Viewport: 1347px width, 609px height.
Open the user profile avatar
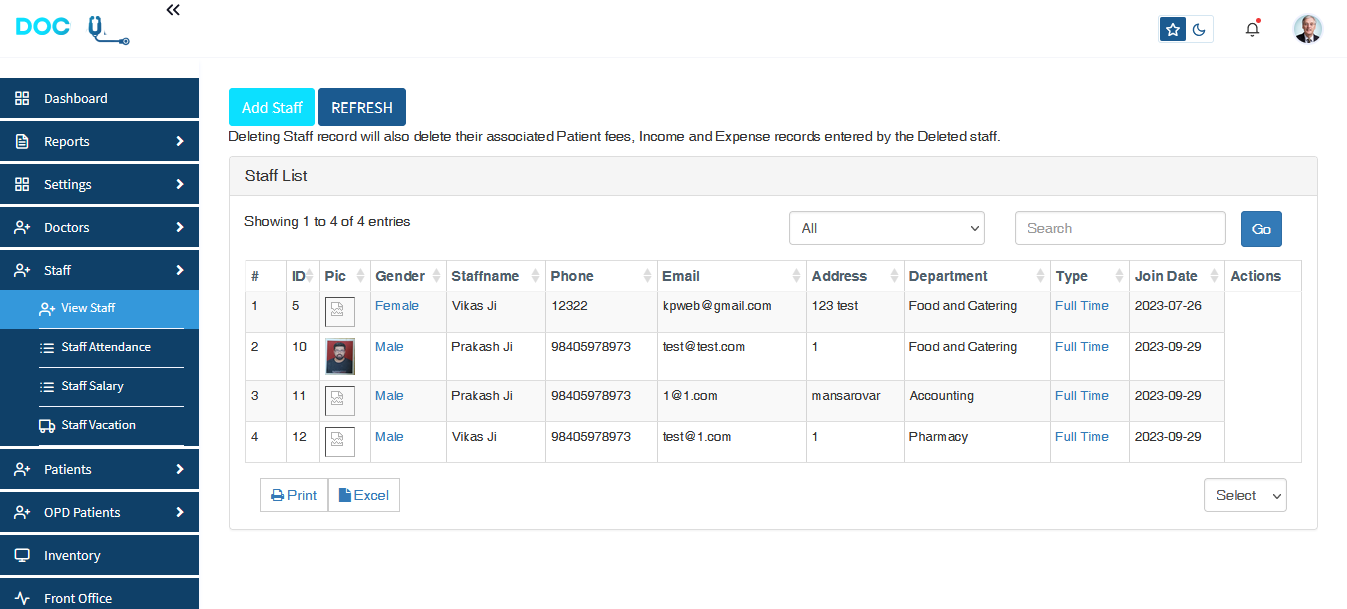pyautogui.click(x=1307, y=29)
